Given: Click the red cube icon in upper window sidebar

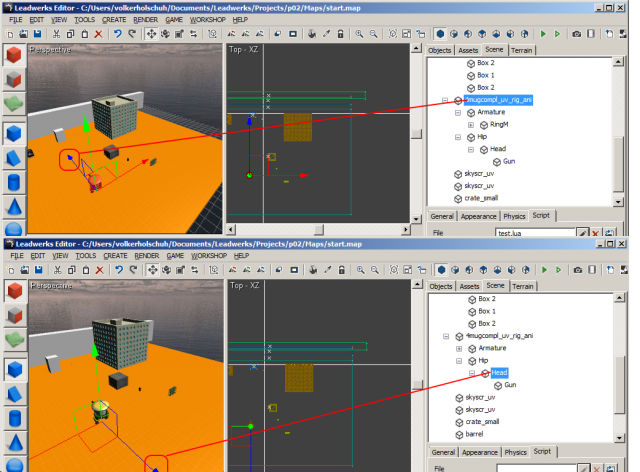Looking at the screenshot, I should (x=14, y=55).
